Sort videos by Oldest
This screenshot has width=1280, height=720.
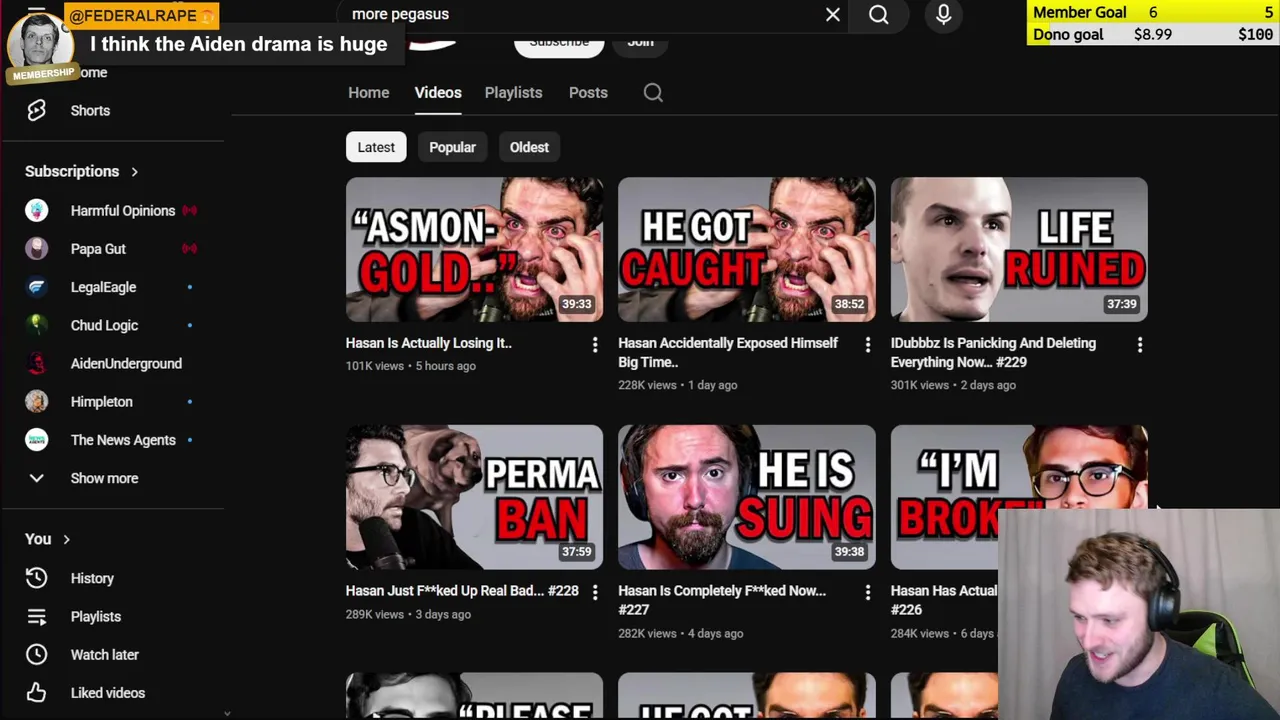click(x=529, y=147)
